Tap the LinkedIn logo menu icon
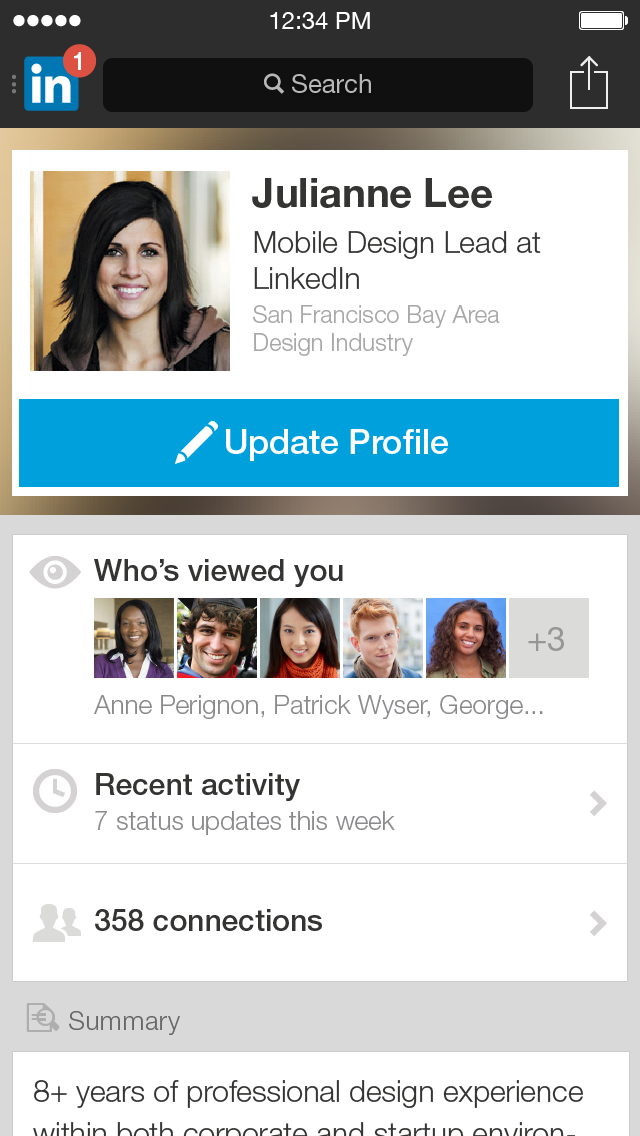Screen dimensions: 640x1136 point(50,86)
